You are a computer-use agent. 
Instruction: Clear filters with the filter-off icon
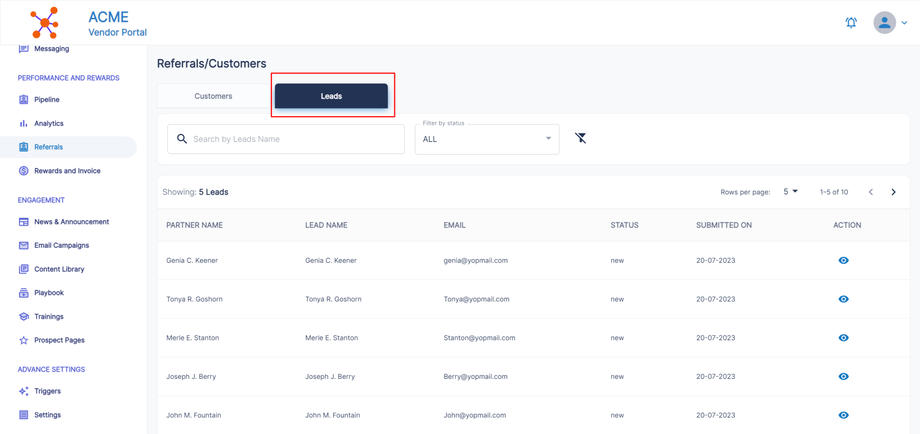tap(580, 138)
